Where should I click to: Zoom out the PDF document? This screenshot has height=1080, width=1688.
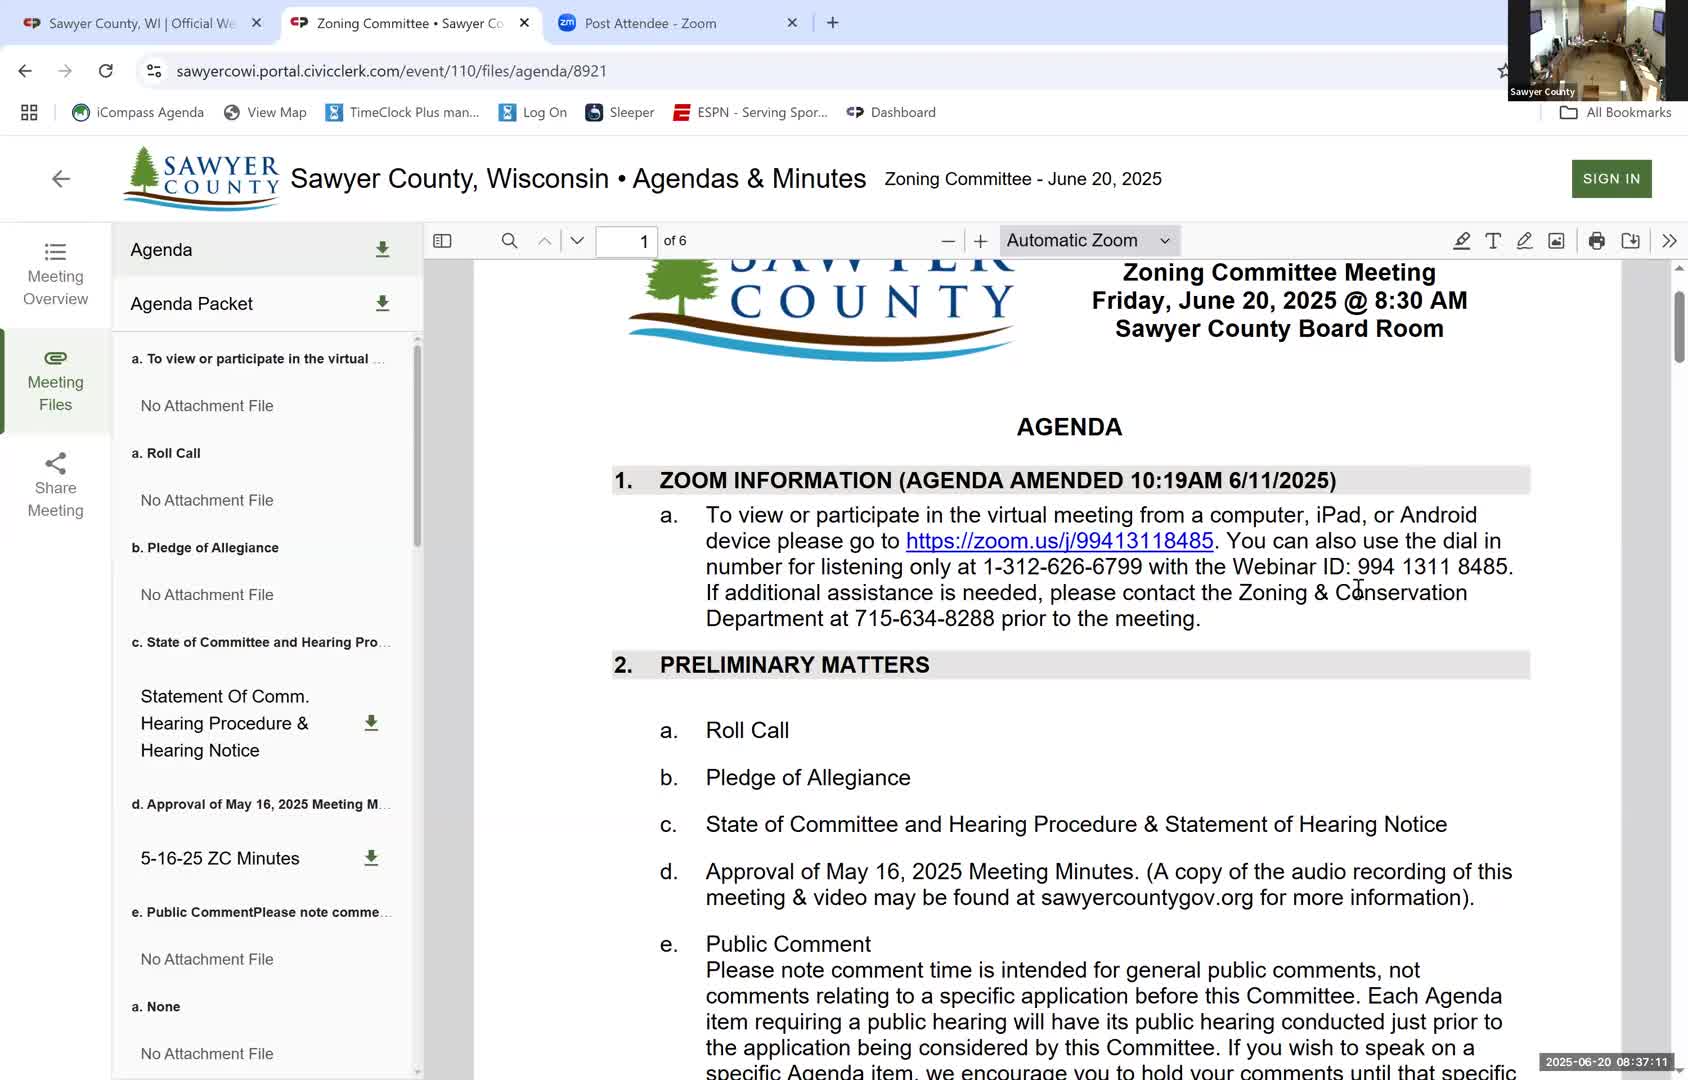point(948,241)
